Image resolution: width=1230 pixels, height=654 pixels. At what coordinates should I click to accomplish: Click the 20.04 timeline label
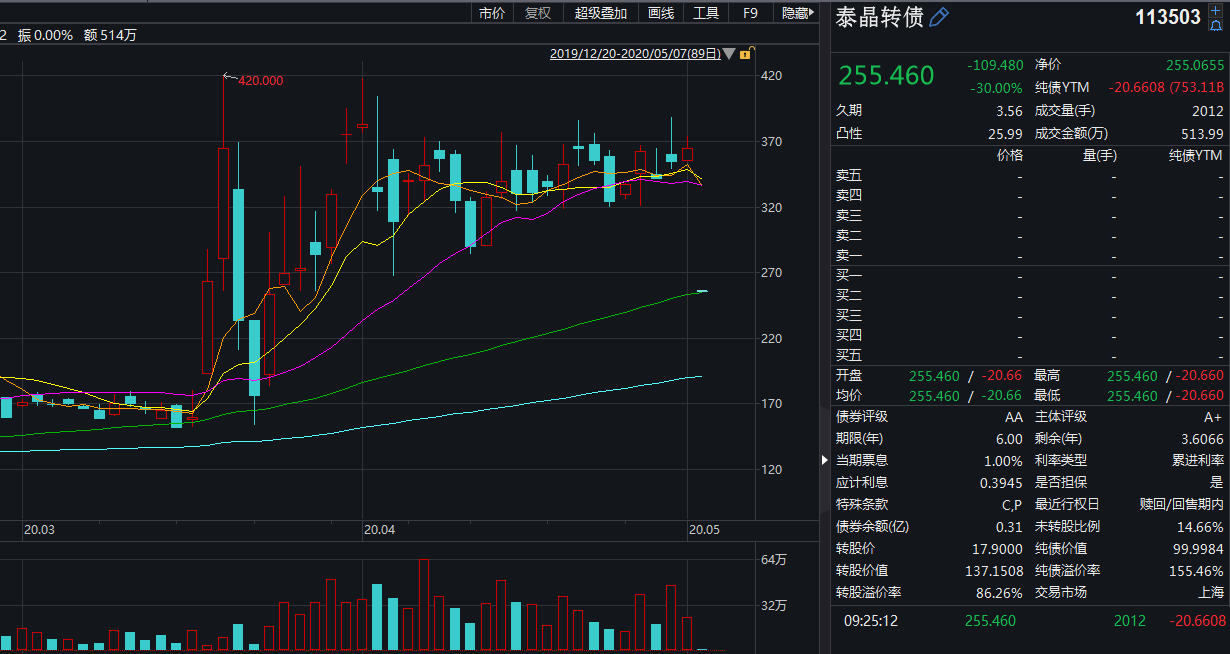coord(380,529)
